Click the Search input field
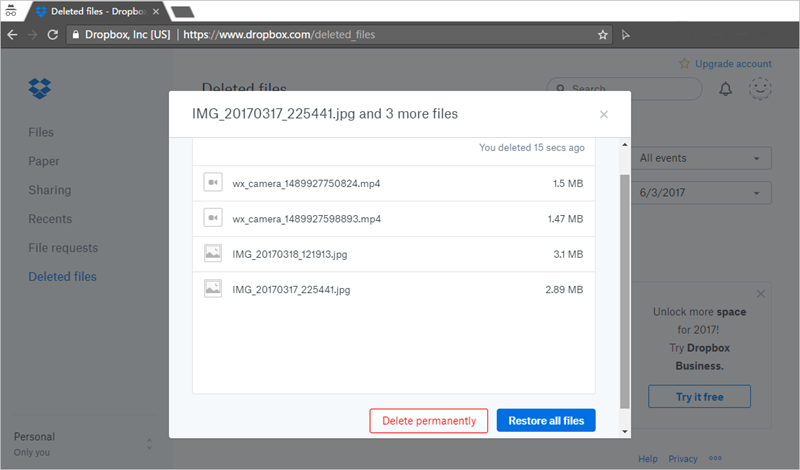The width and height of the screenshot is (800, 470). coord(624,89)
